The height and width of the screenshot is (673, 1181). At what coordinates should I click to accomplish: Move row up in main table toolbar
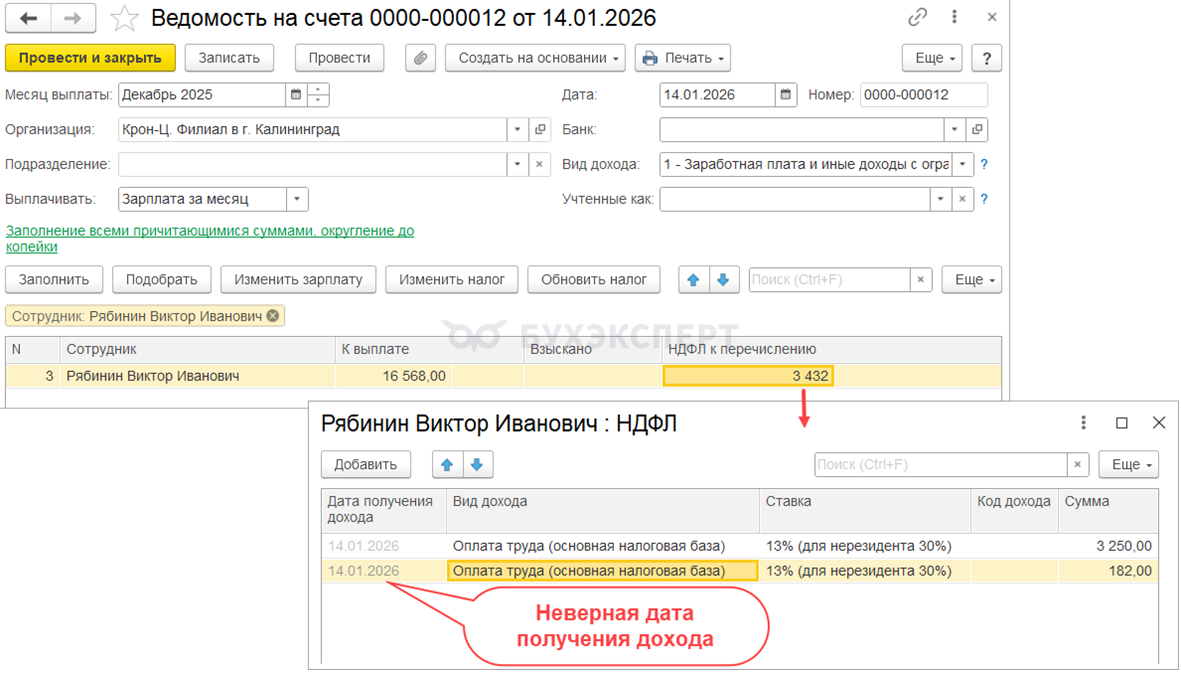coord(692,280)
